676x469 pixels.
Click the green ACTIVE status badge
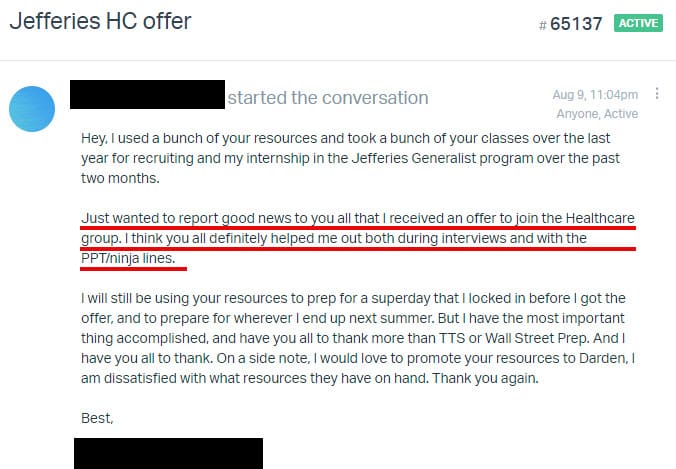(639, 22)
